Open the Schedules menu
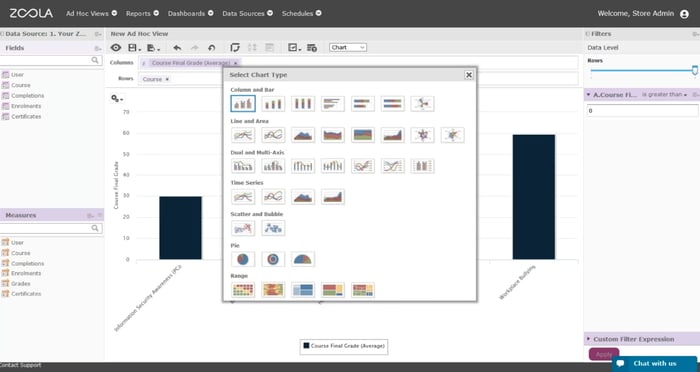700x372 pixels. click(301, 13)
